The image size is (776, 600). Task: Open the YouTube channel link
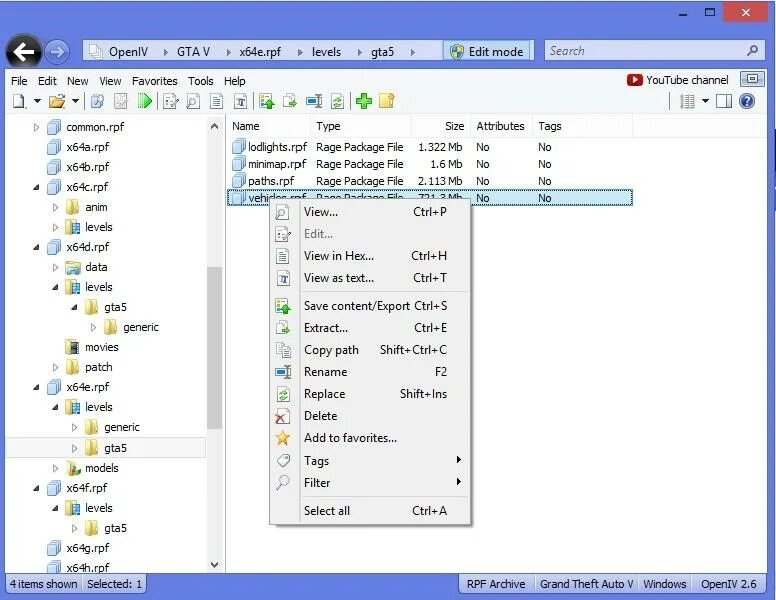pyautogui.click(x=678, y=80)
